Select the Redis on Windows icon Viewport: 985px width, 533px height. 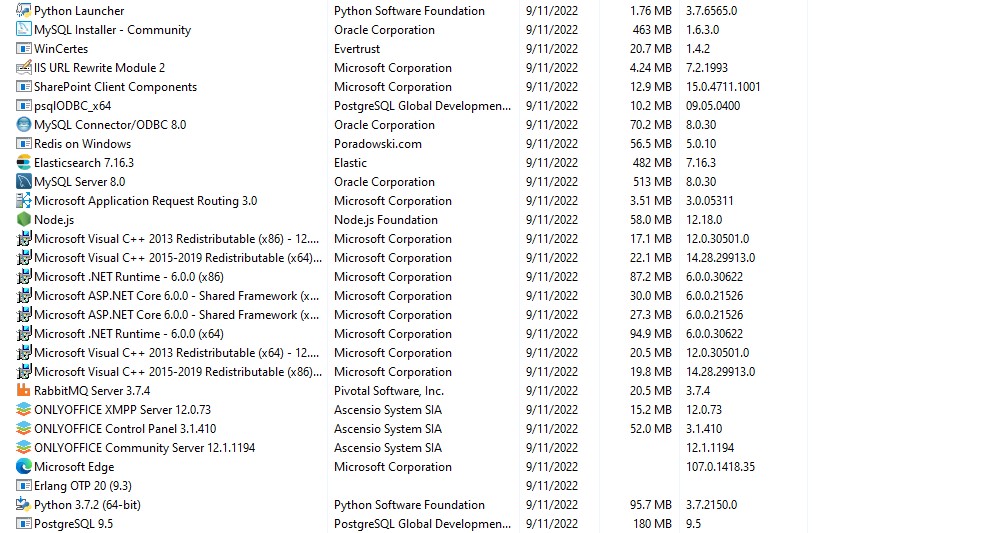point(23,143)
